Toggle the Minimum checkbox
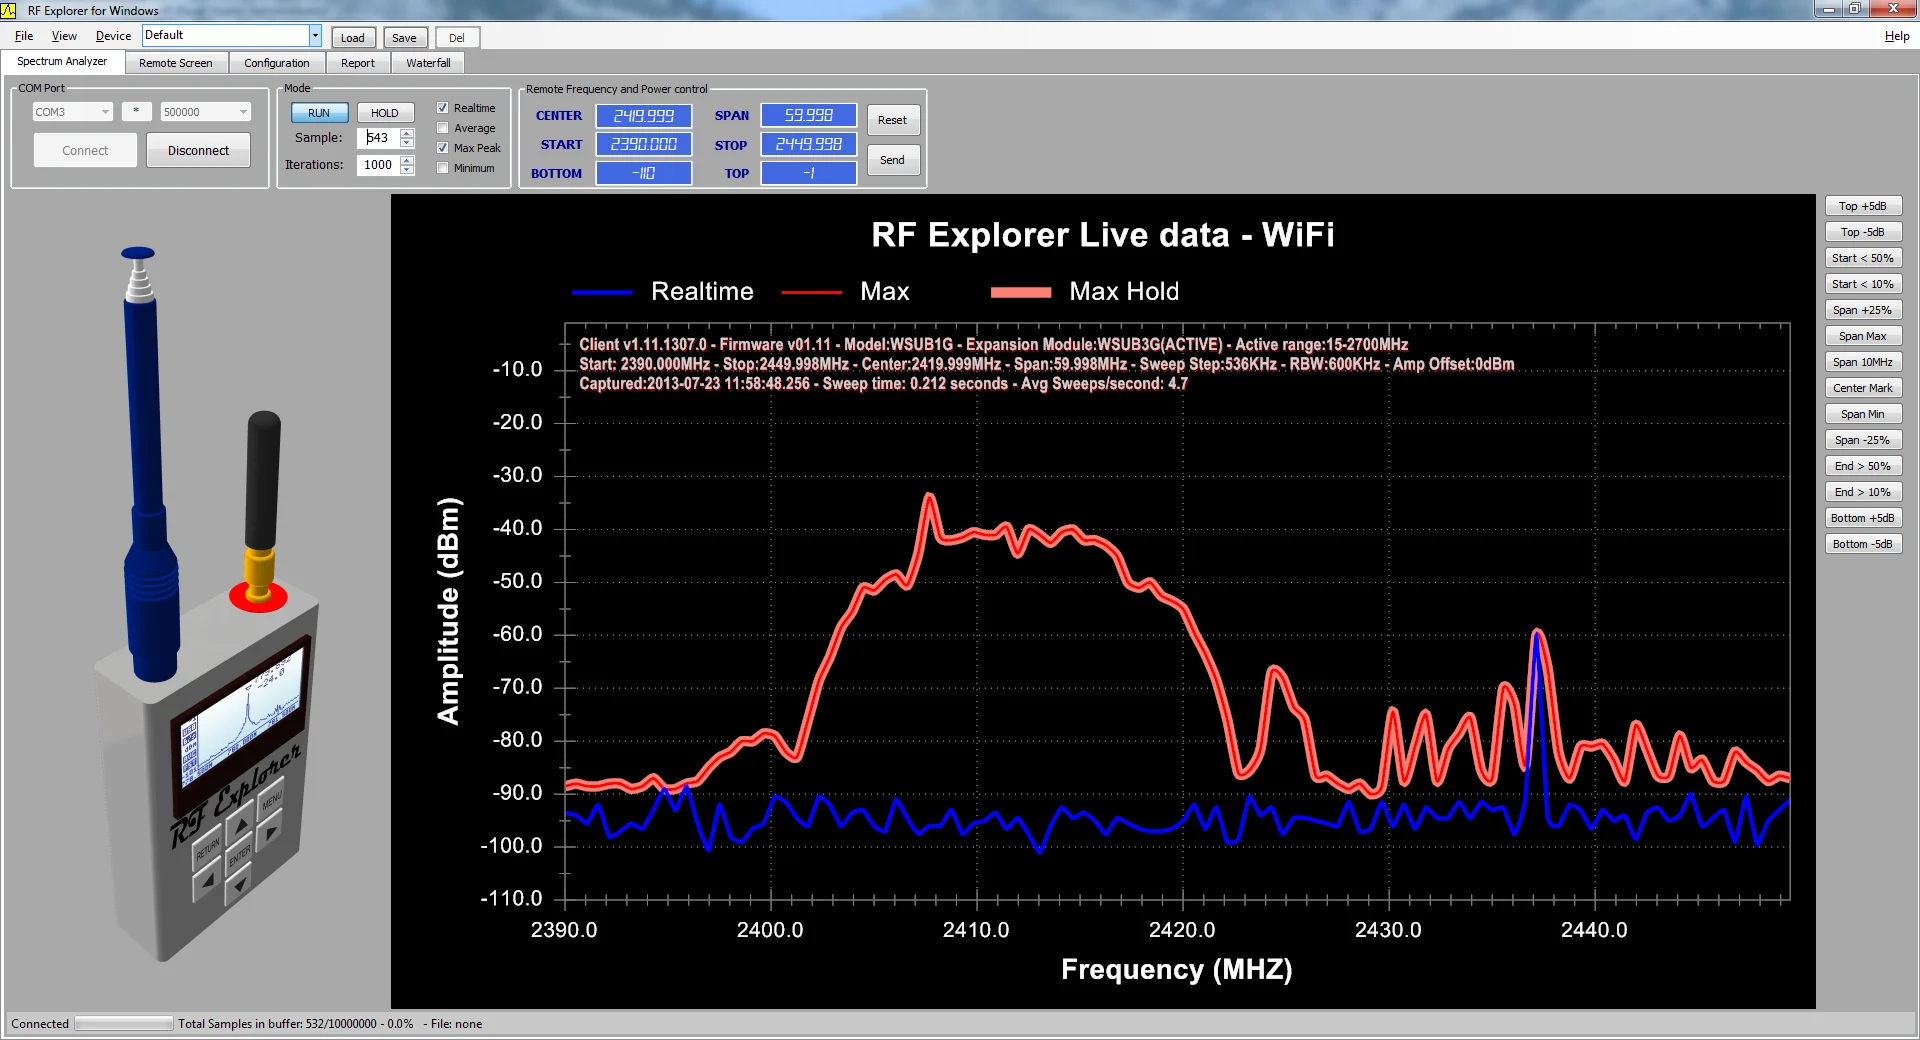 pos(443,168)
